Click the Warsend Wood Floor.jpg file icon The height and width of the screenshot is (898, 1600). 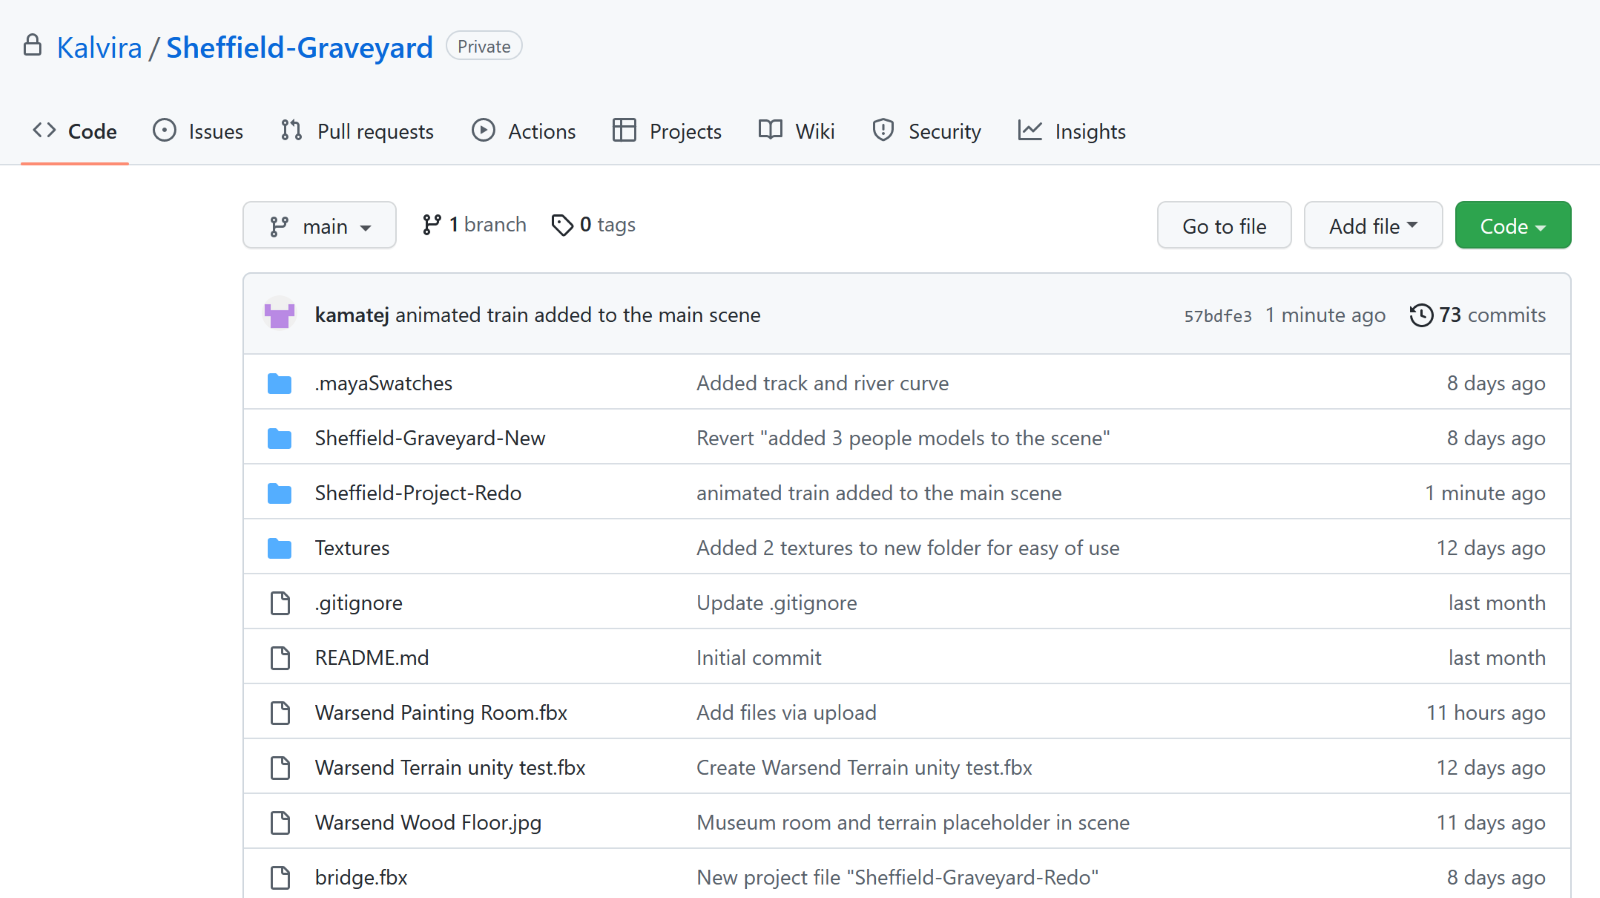point(280,823)
